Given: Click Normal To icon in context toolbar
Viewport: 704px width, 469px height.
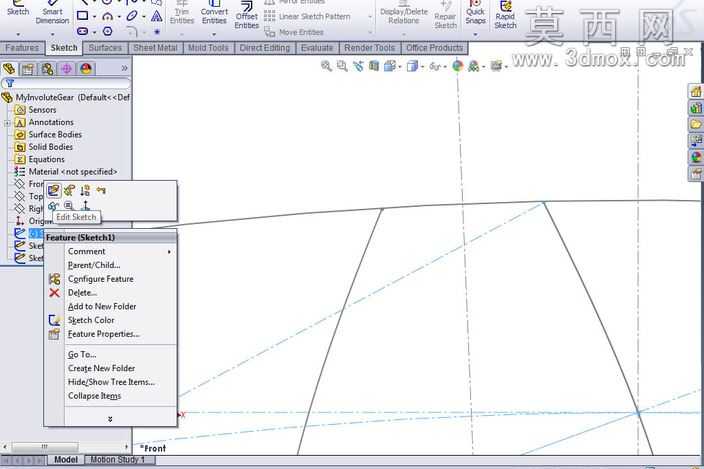Looking at the screenshot, I should (x=85, y=206).
